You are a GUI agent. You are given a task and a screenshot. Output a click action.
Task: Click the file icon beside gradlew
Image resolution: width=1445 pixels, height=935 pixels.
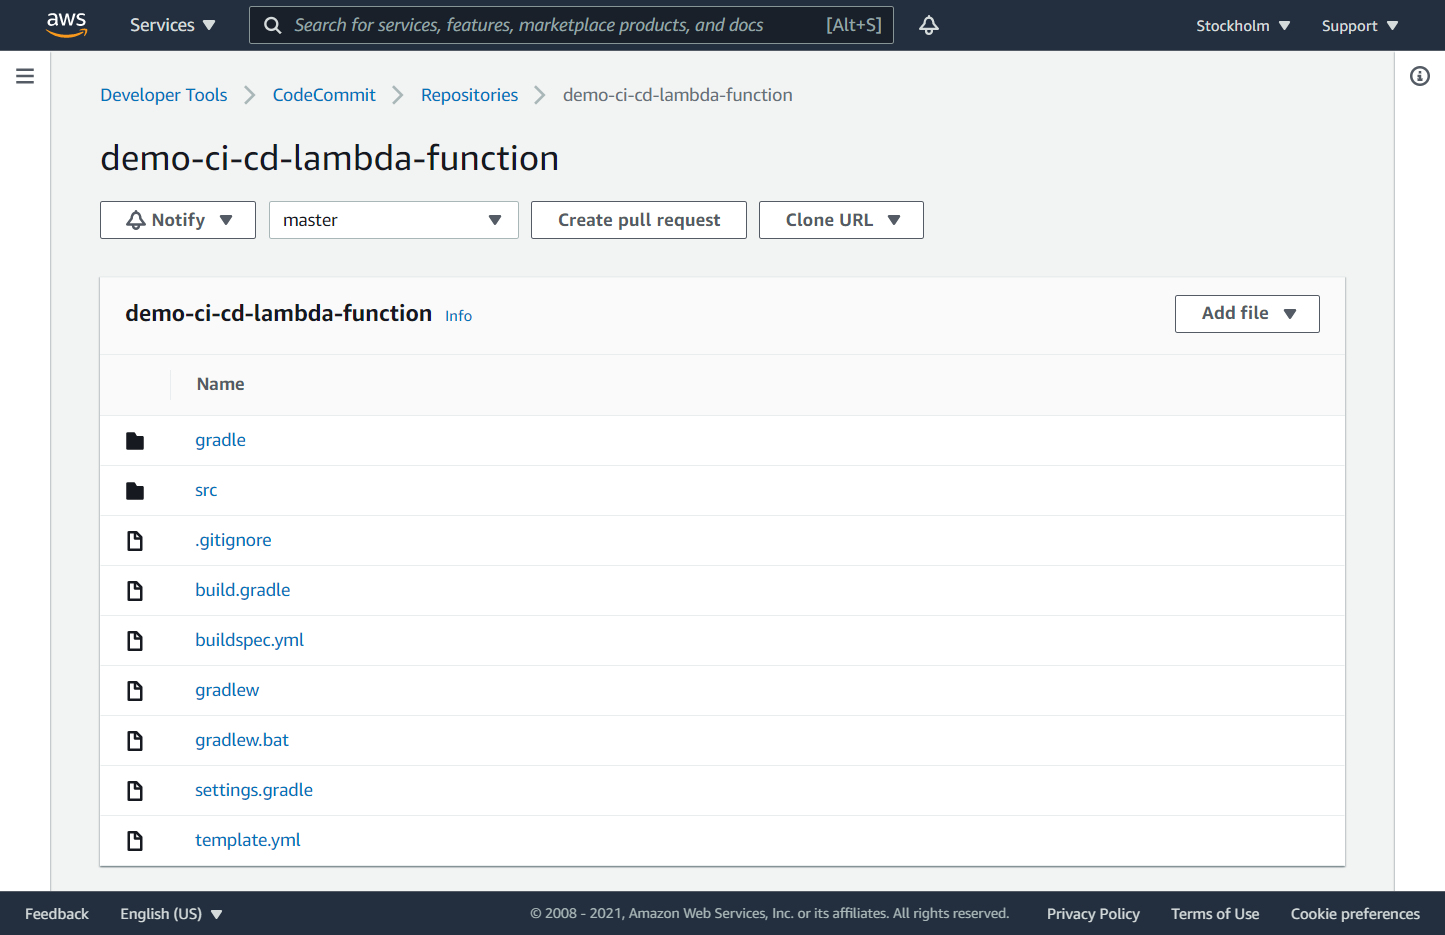135,691
